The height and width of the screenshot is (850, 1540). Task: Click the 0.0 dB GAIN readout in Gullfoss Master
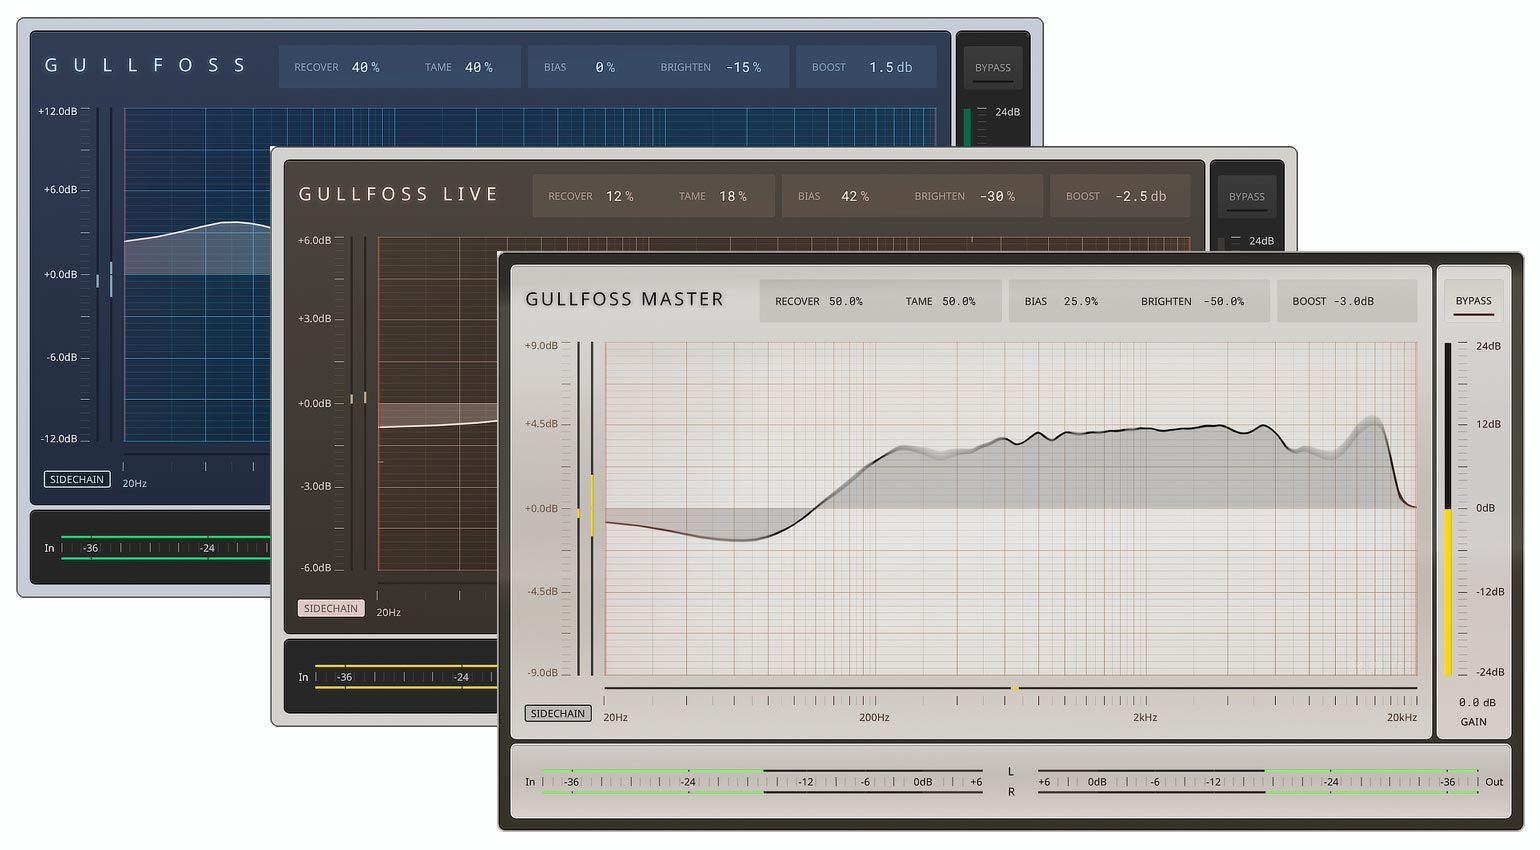tap(1476, 702)
